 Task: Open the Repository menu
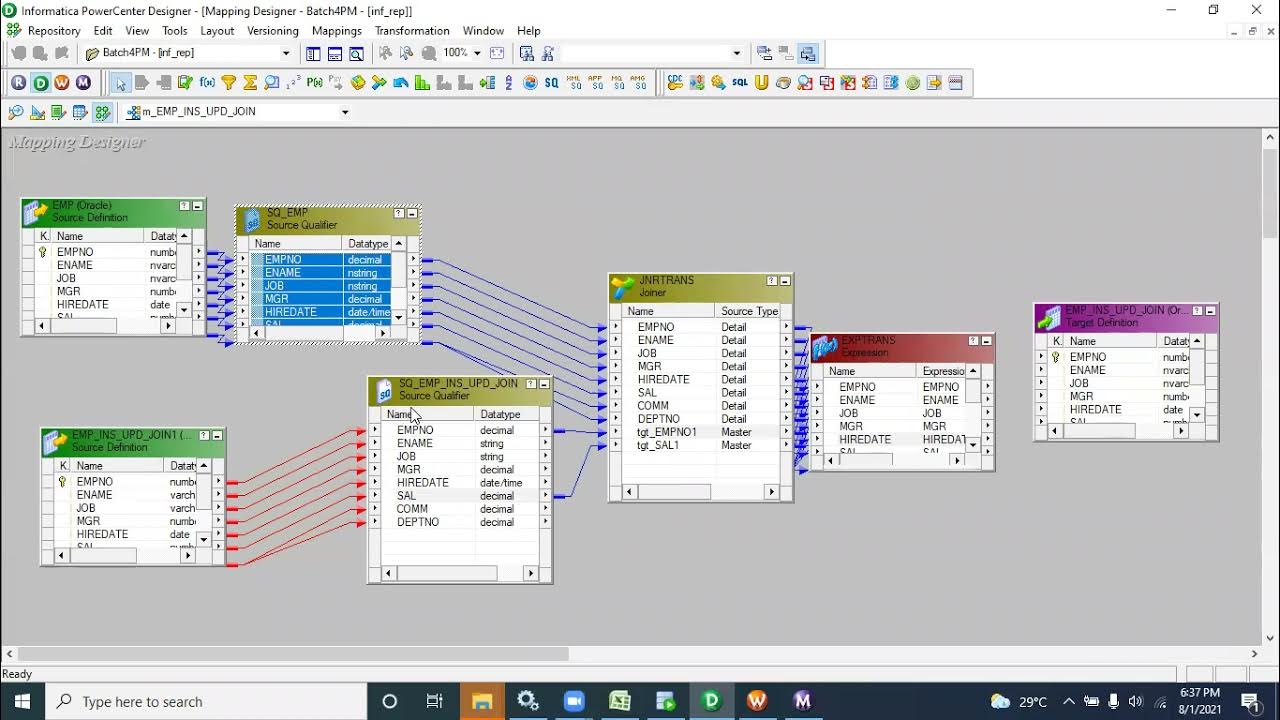point(54,31)
